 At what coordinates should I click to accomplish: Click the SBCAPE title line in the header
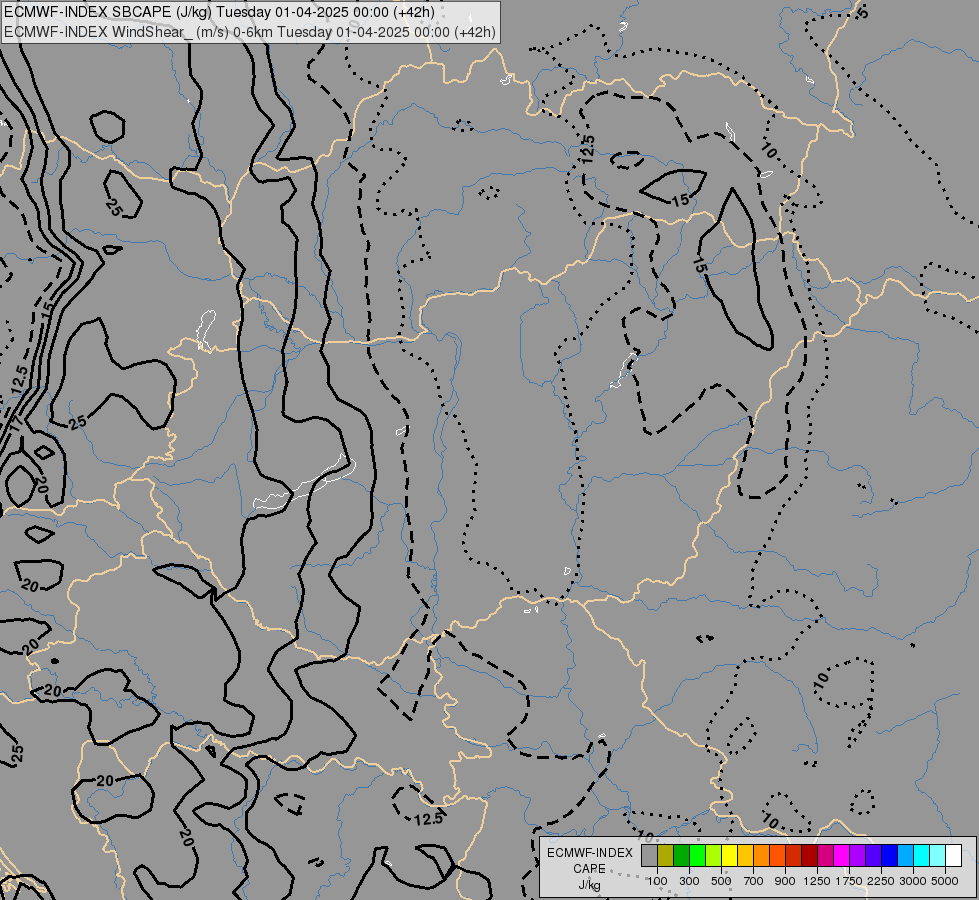(x=219, y=12)
